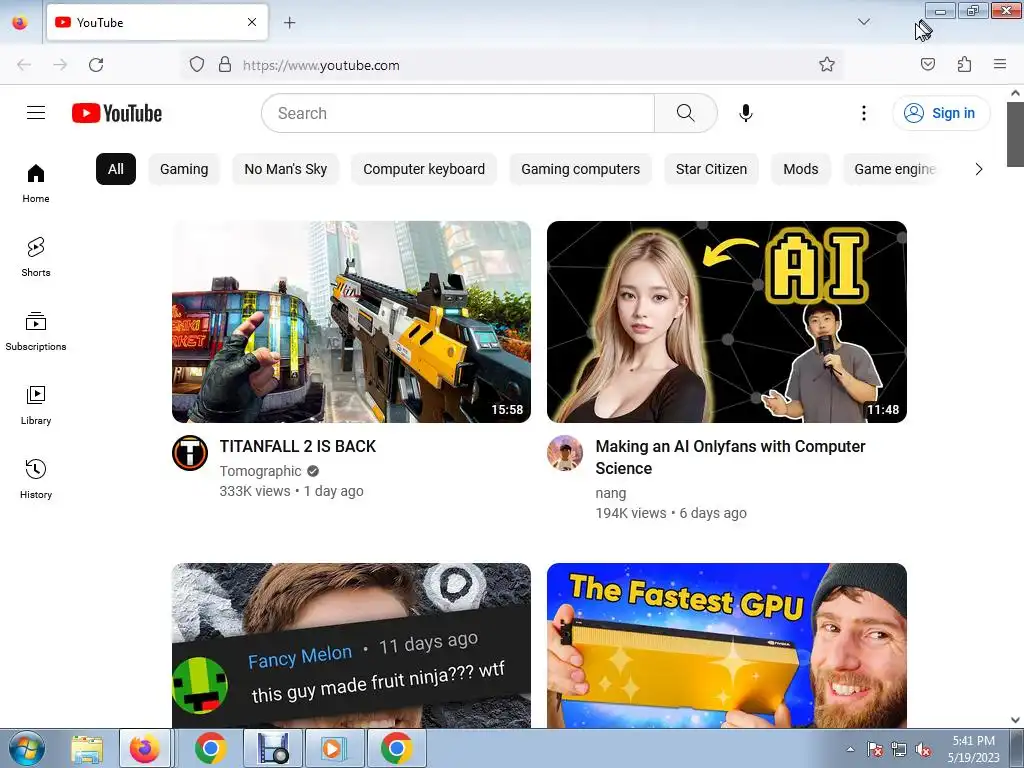Viewport: 1024px width, 768px height.
Task: Save to Pocket icon
Action: pyautogui.click(x=927, y=64)
